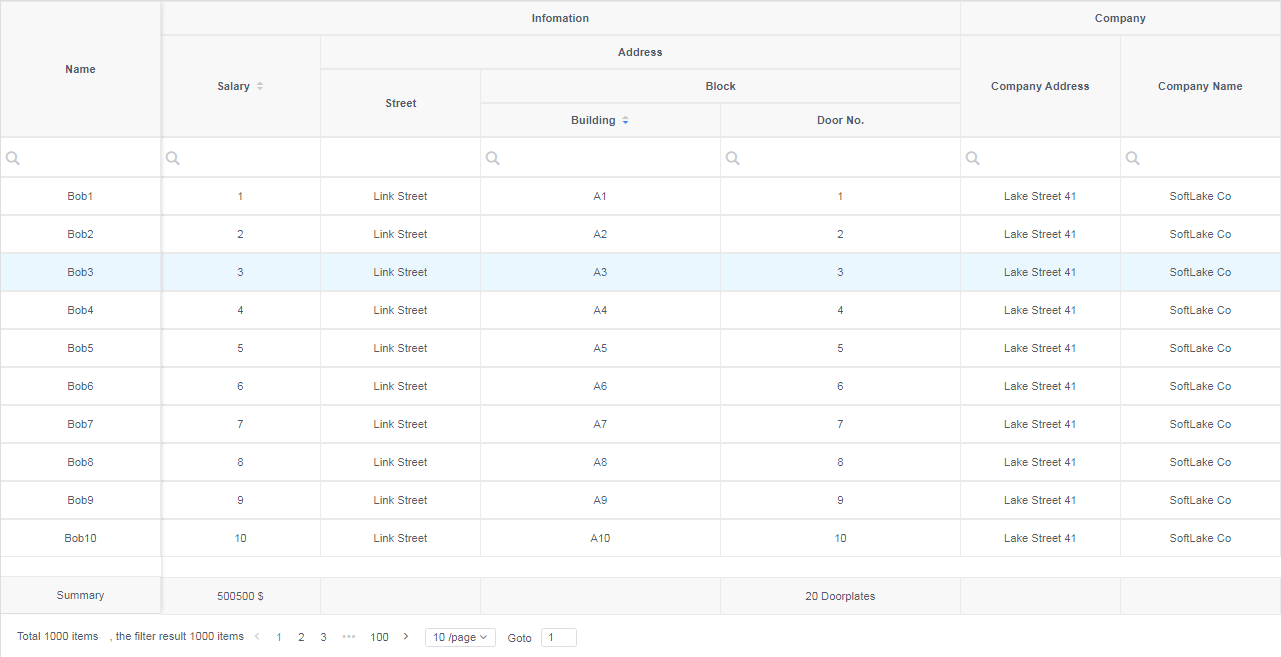Click the search icon in Name filter

[13, 158]
